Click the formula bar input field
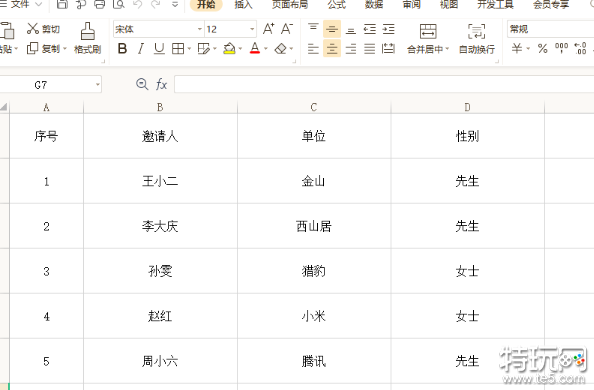 (x=384, y=84)
